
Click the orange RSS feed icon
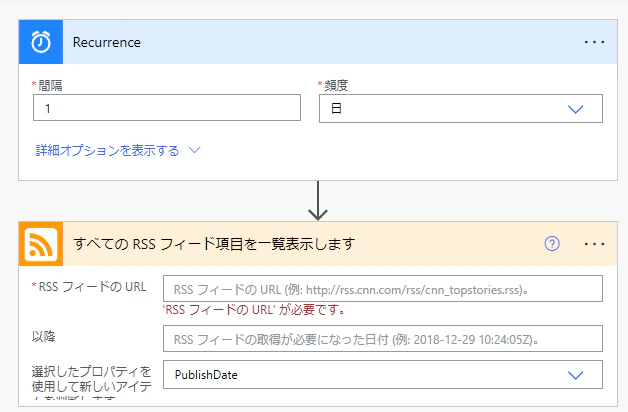tap(41, 244)
